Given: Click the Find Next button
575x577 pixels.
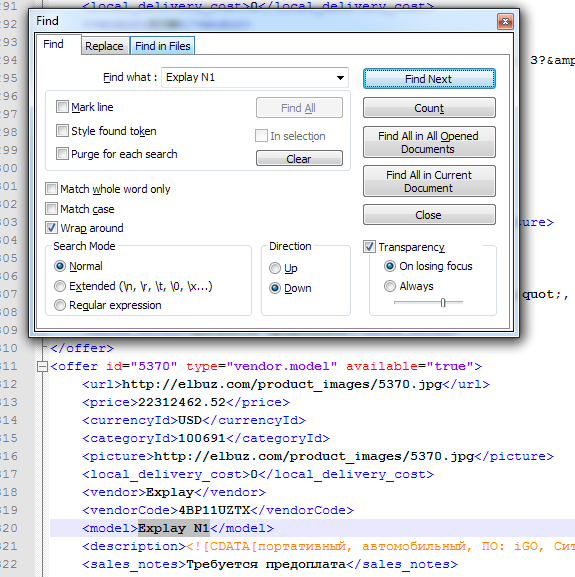Looking at the screenshot, I should pyautogui.click(x=429, y=79).
